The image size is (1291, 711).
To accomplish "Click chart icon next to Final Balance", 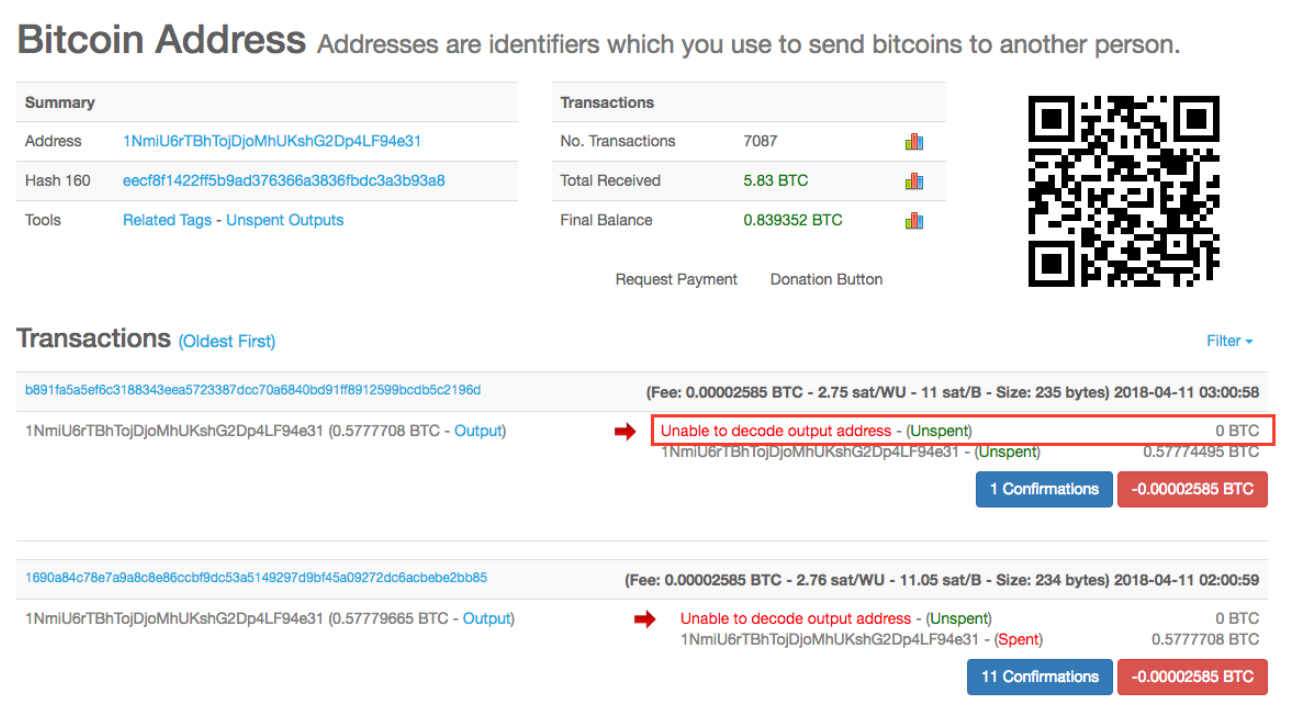I will 913,221.
